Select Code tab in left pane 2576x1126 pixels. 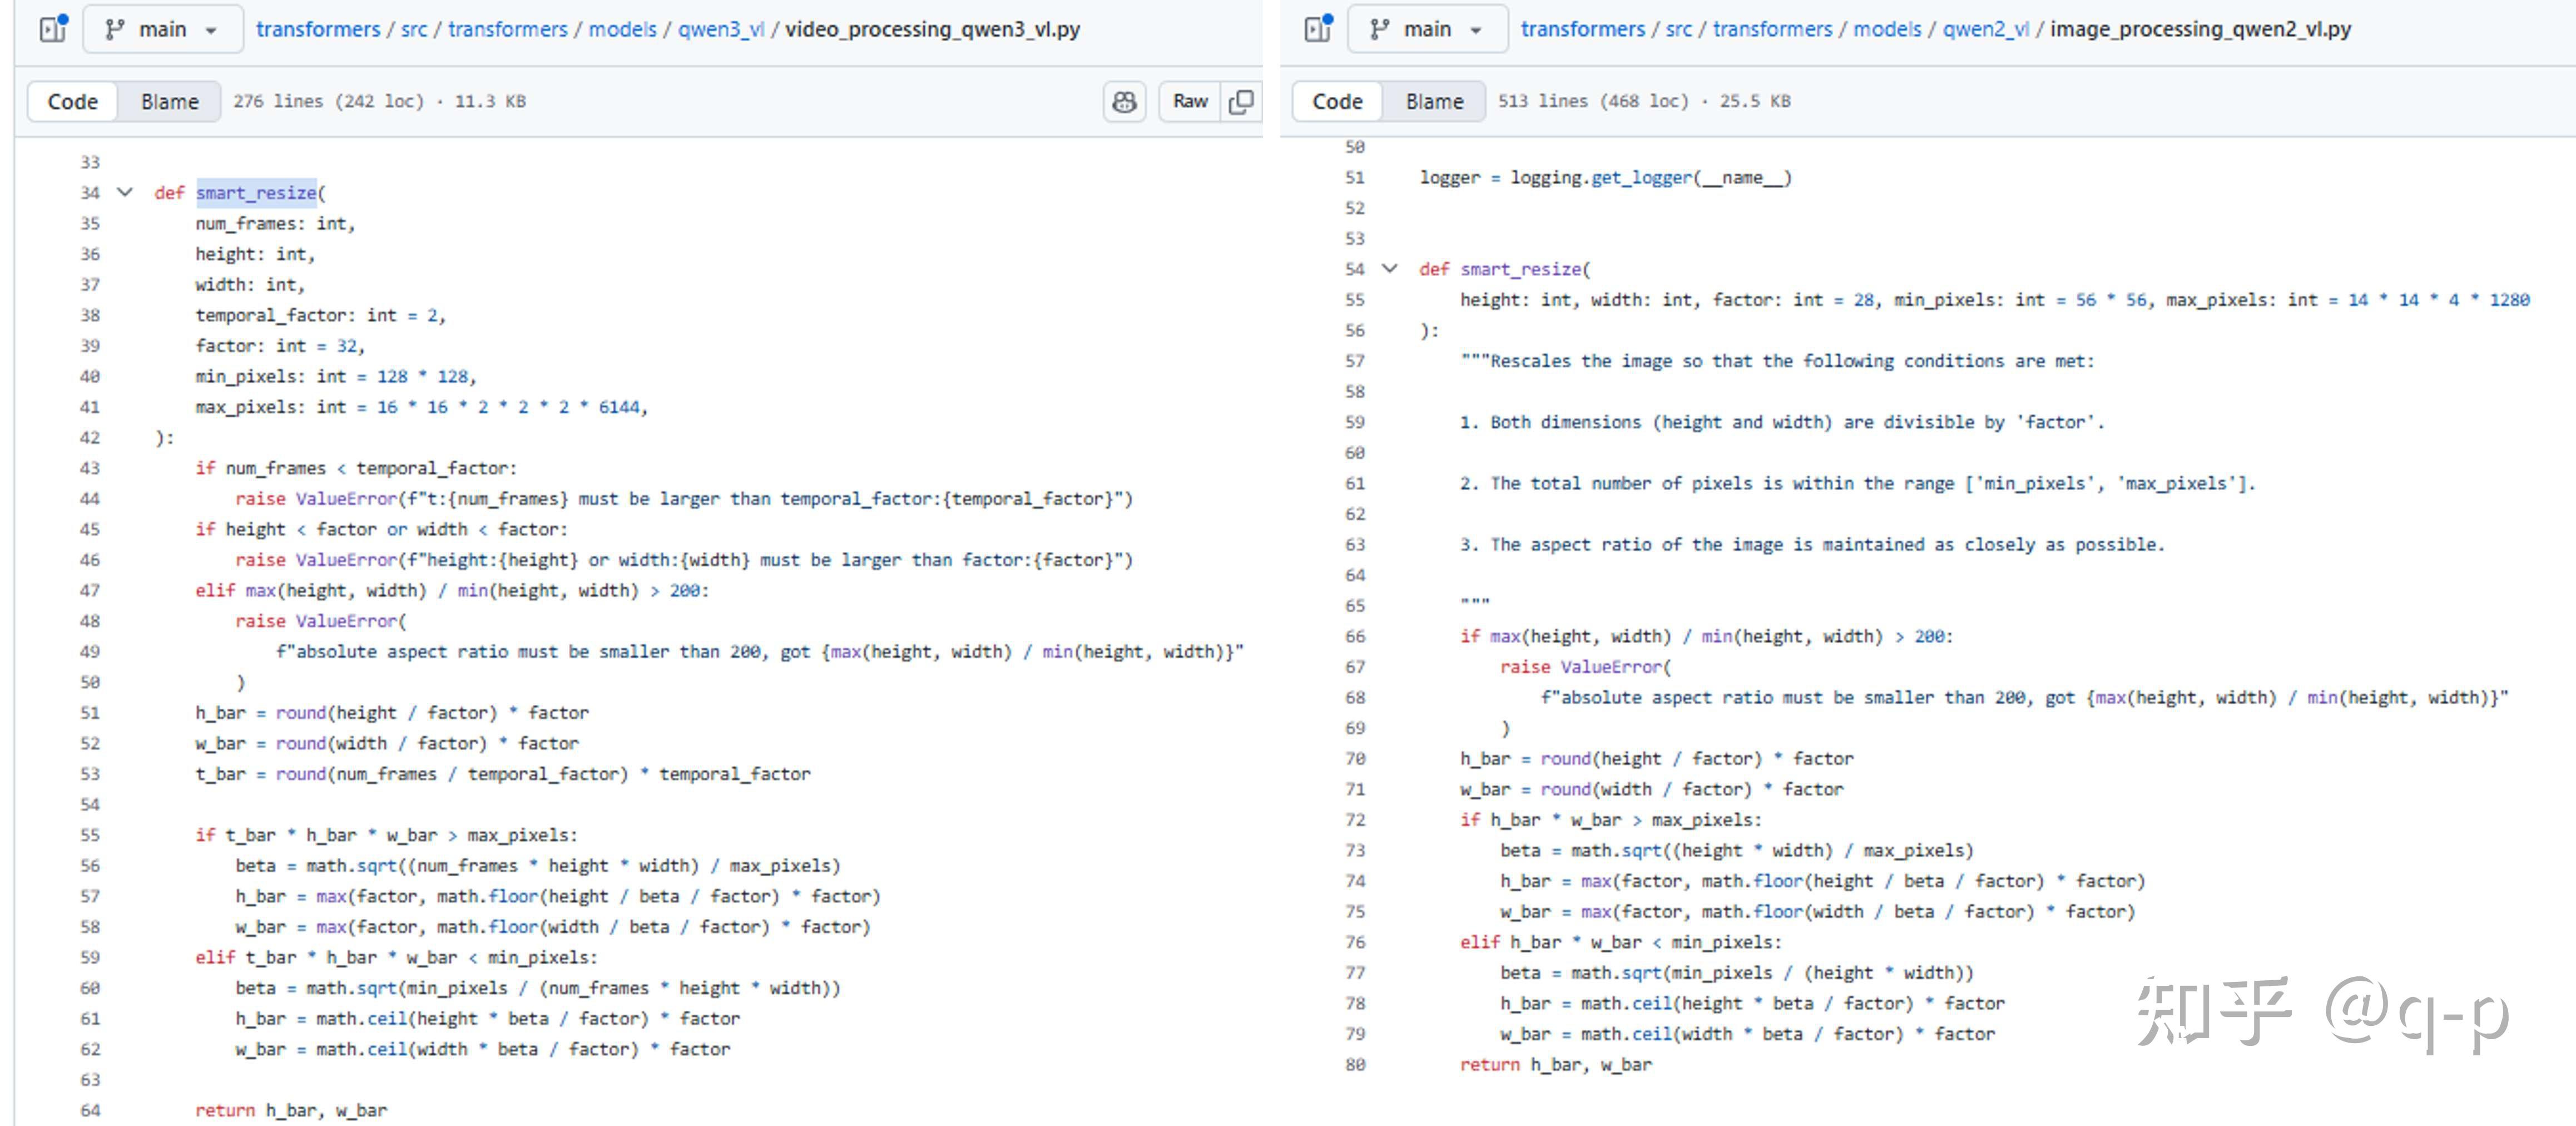click(x=73, y=101)
